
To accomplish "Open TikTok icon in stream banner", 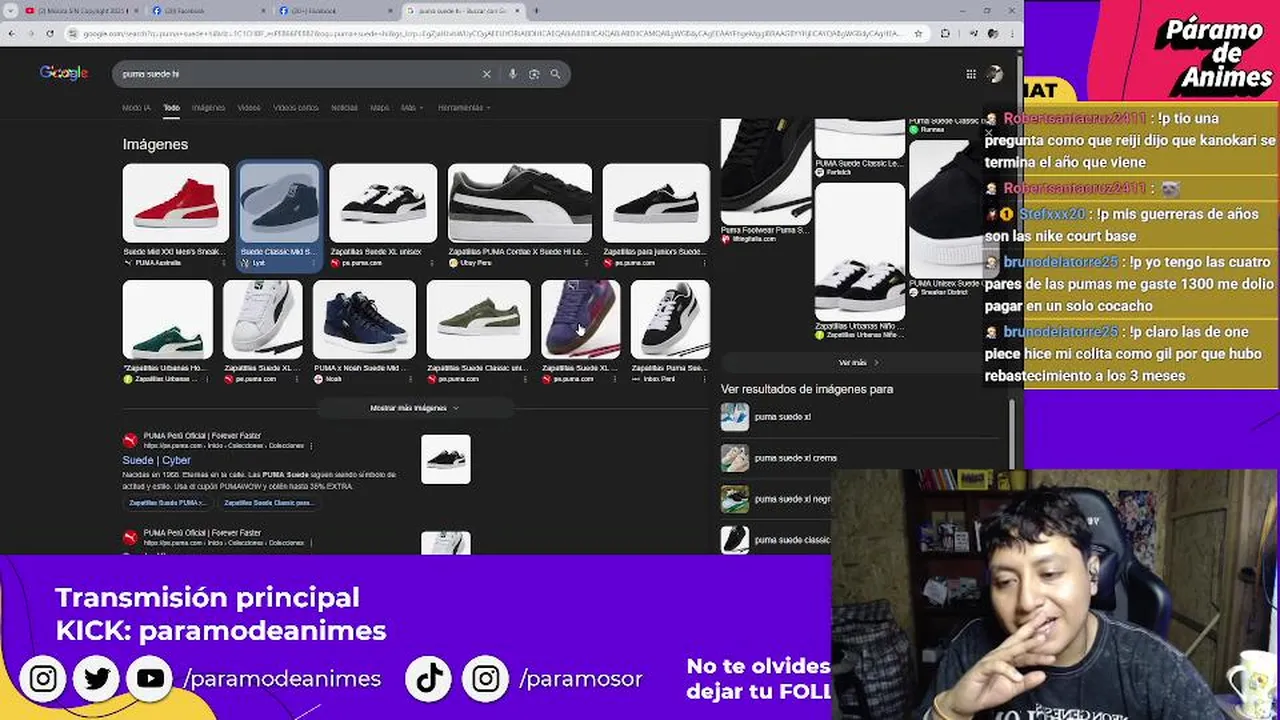I will [429, 679].
